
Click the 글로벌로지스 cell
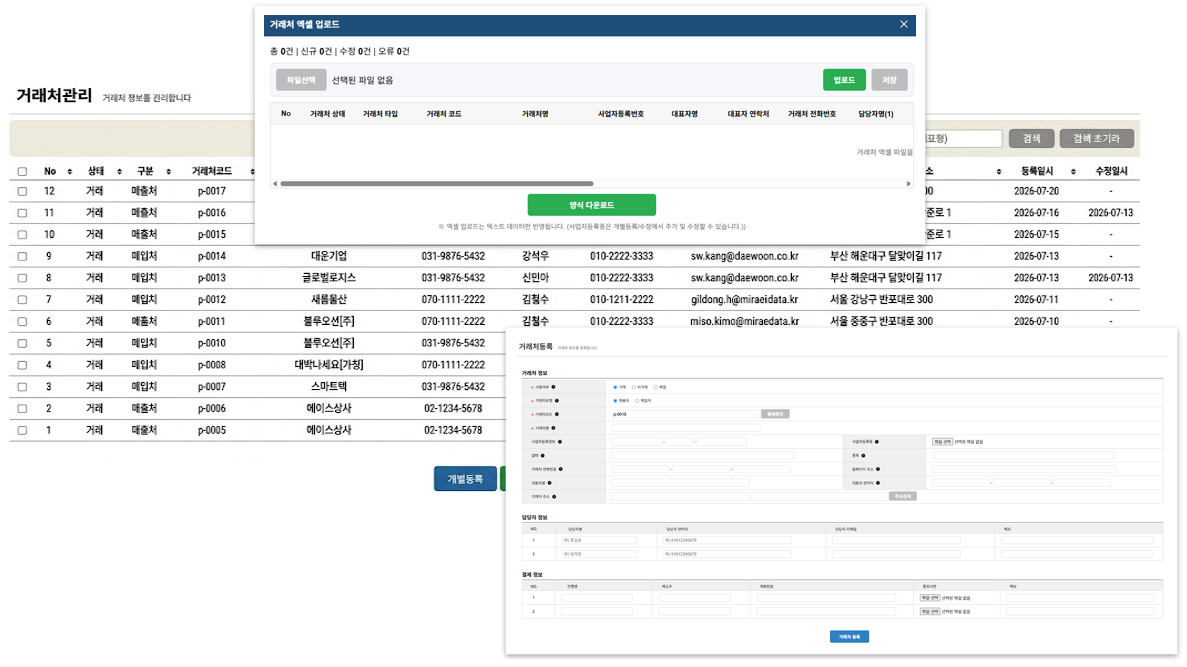coord(329,279)
